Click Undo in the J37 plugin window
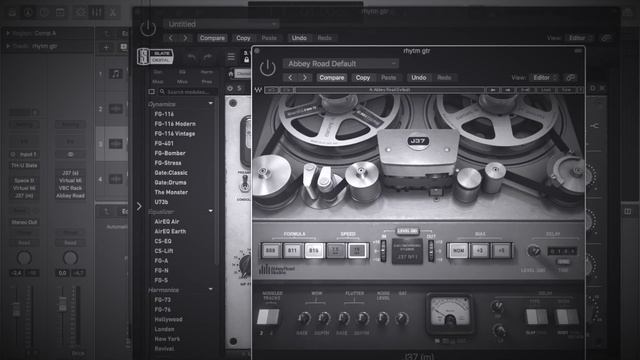Screen dimensions: 640x360 tap(418, 78)
